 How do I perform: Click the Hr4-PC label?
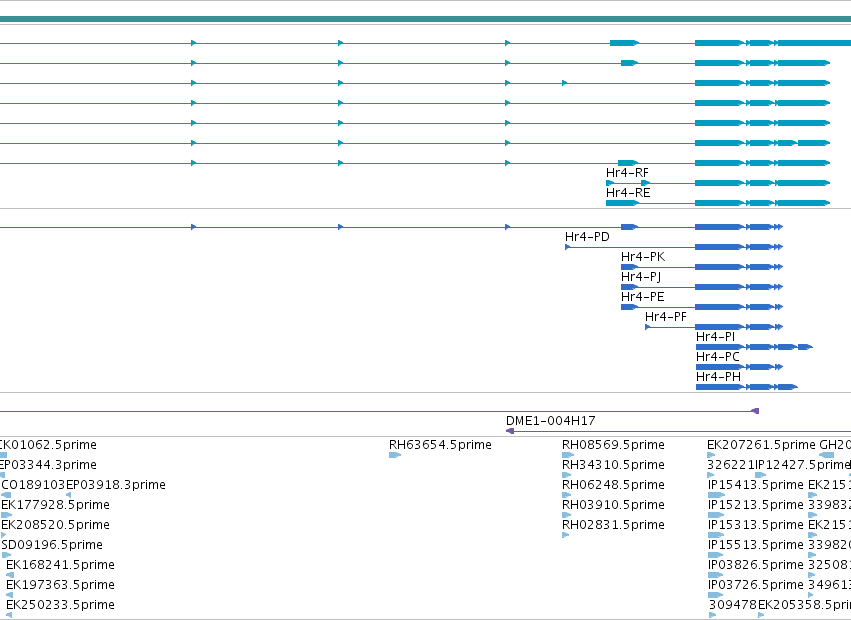click(717, 357)
